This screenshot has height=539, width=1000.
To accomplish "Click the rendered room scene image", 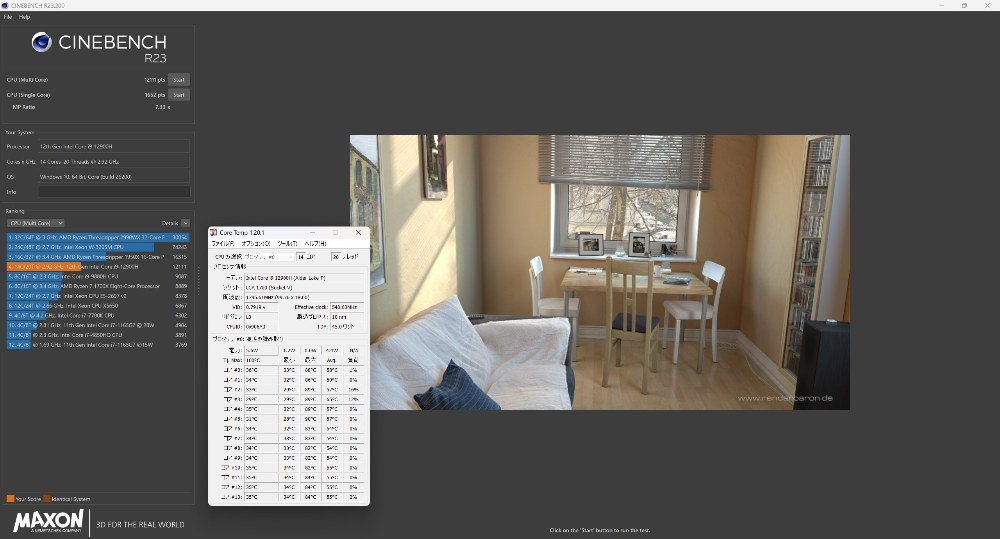I will pos(599,272).
